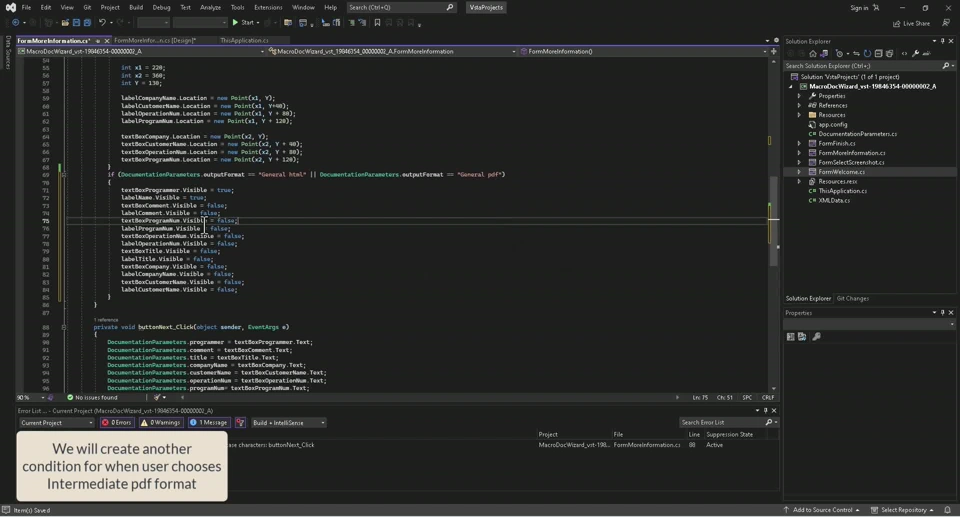The height and width of the screenshot is (517, 960).
Task: Click the VstaProjects solution name button
Action: [486, 7]
